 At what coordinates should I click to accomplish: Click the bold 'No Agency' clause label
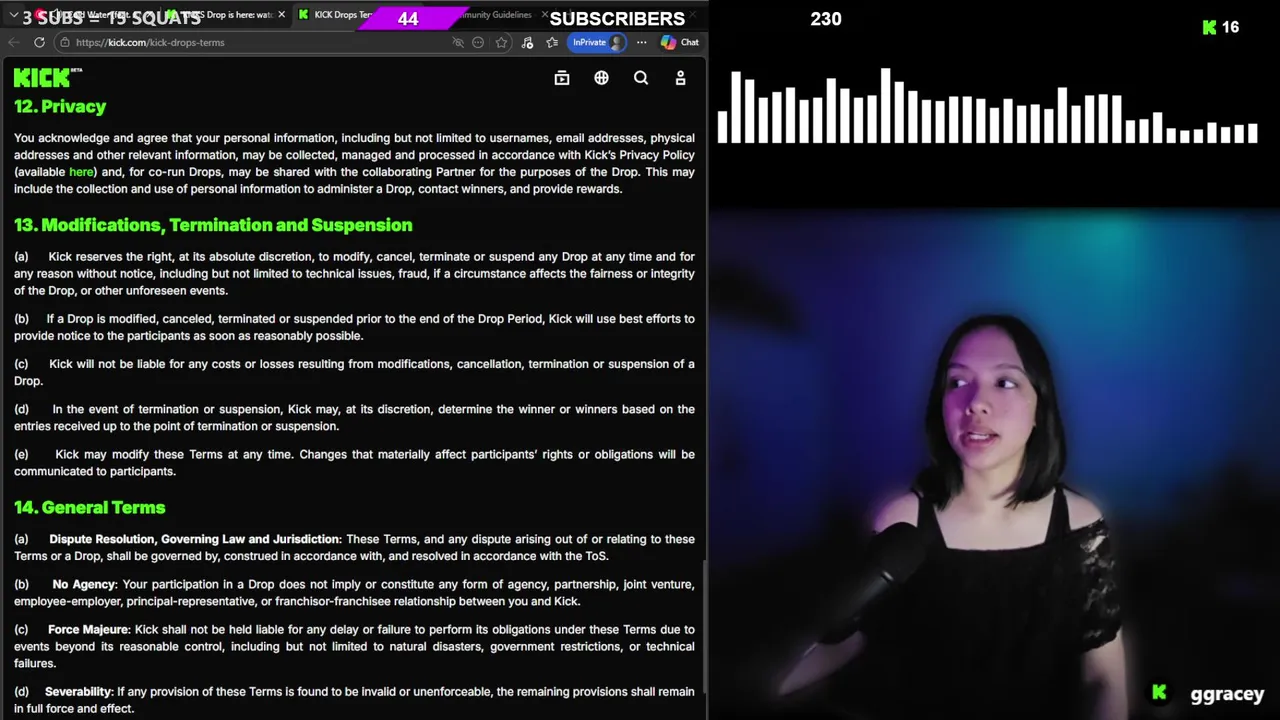click(85, 584)
